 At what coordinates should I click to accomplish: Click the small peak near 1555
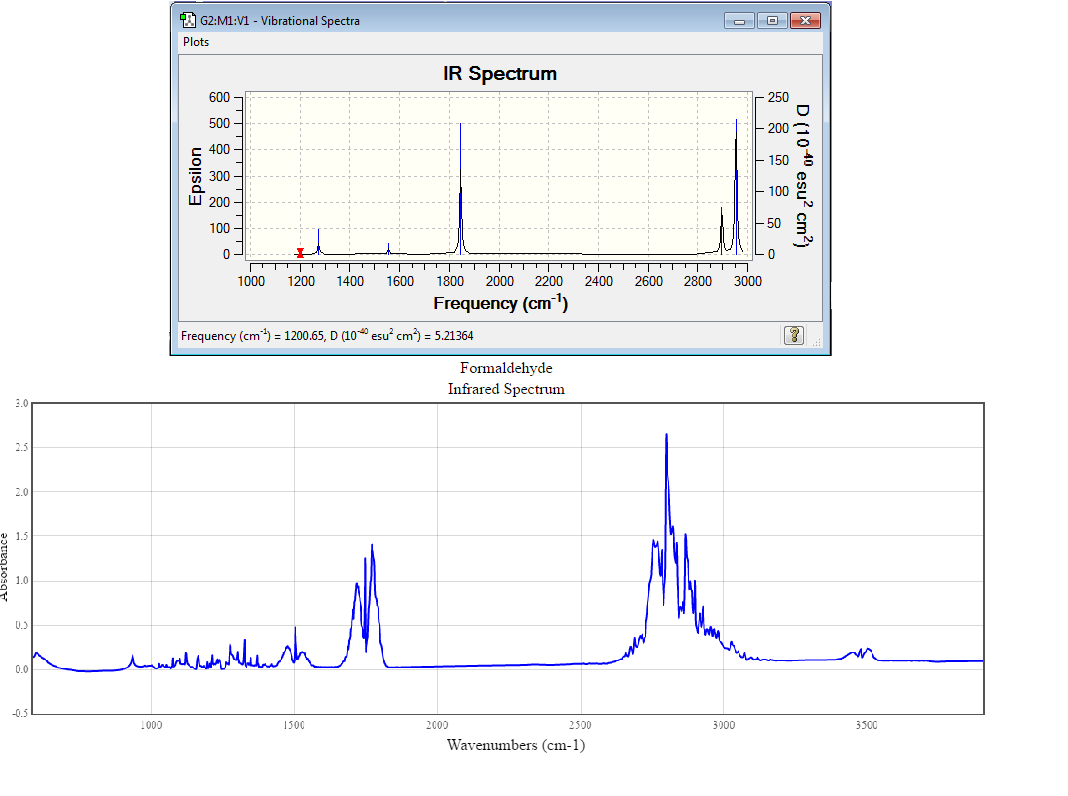pyautogui.click(x=388, y=249)
